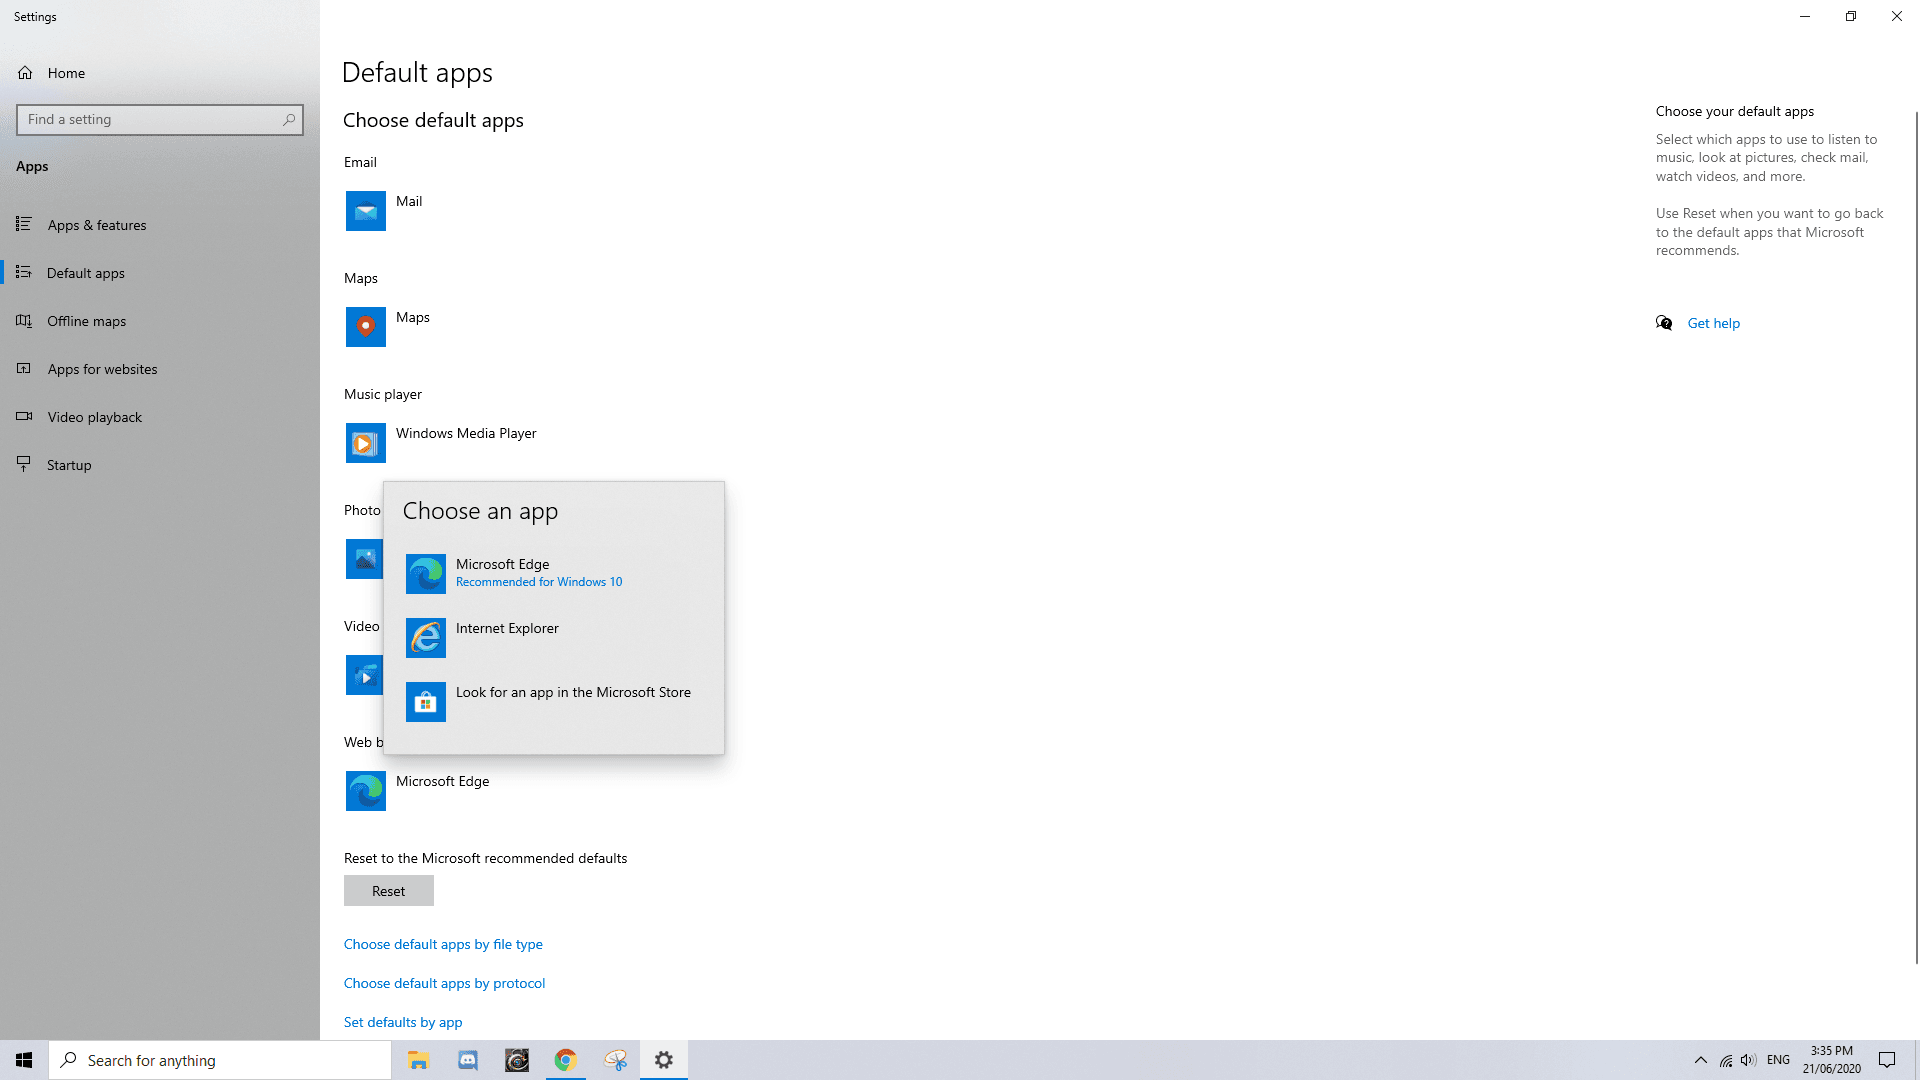This screenshot has width=1920, height=1080.
Task: Open Startup apps settings
Action: pyautogui.click(x=160, y=465)
